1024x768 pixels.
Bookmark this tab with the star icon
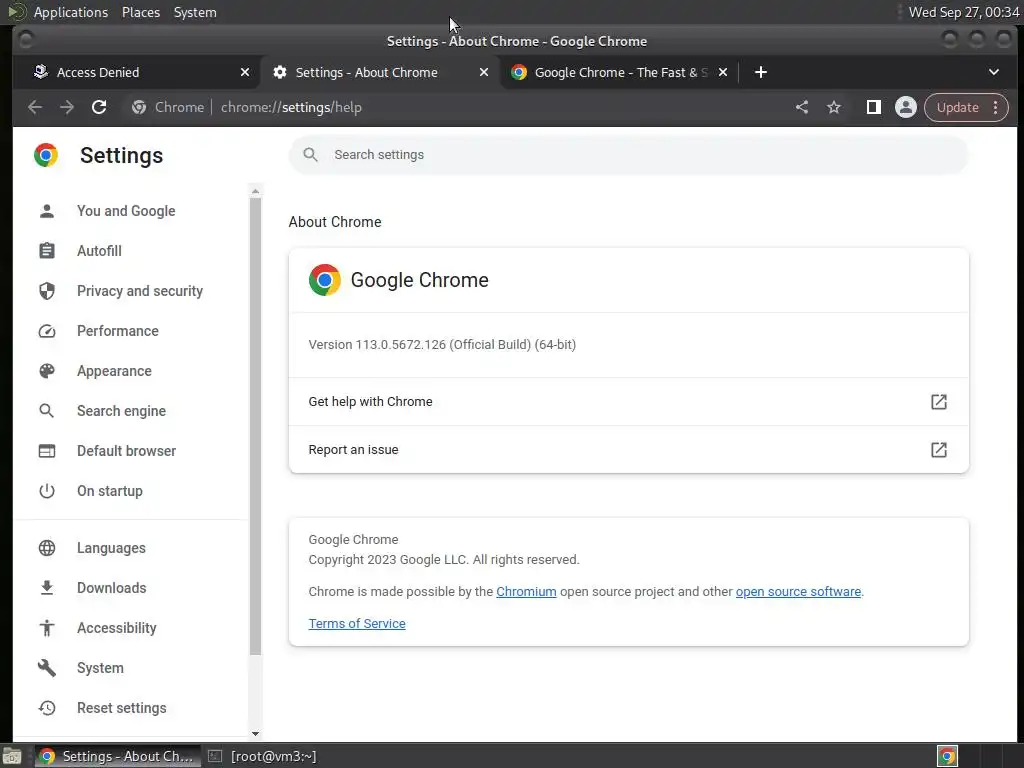point(834,107)
